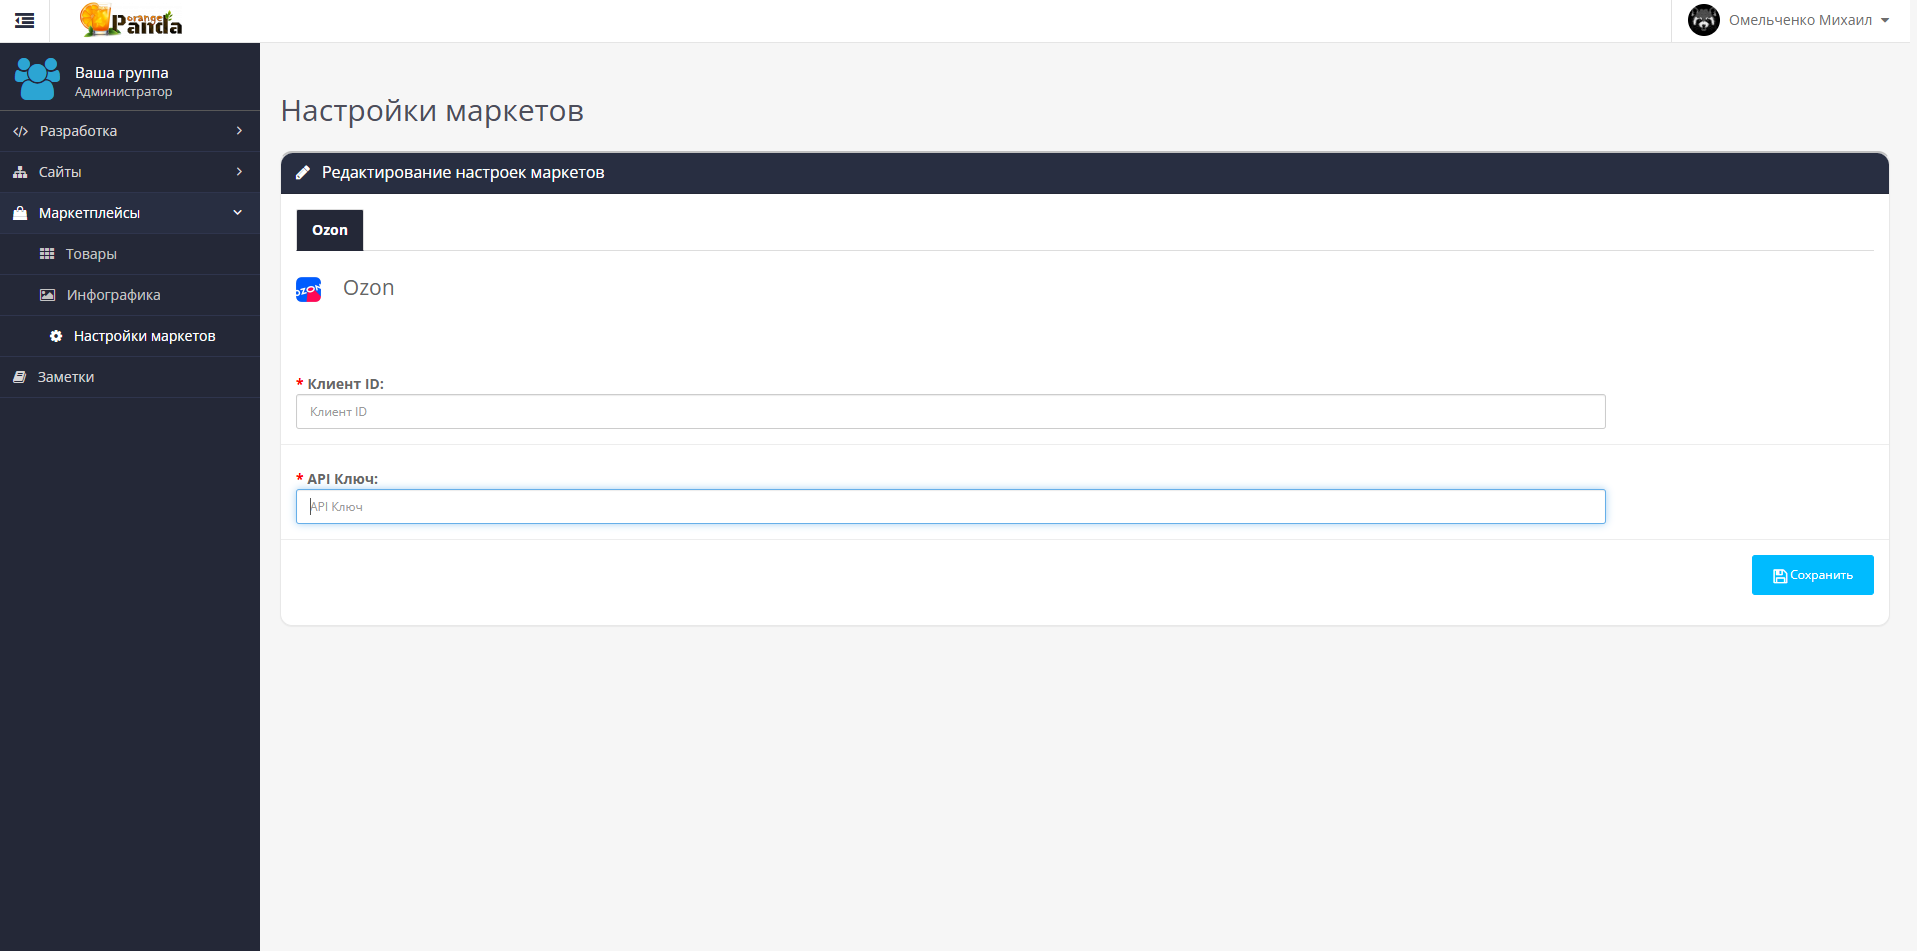This screenshot has height=951, width=1917.
Task: Focus the Клиент ID input field
Action: tap(951, 412)
